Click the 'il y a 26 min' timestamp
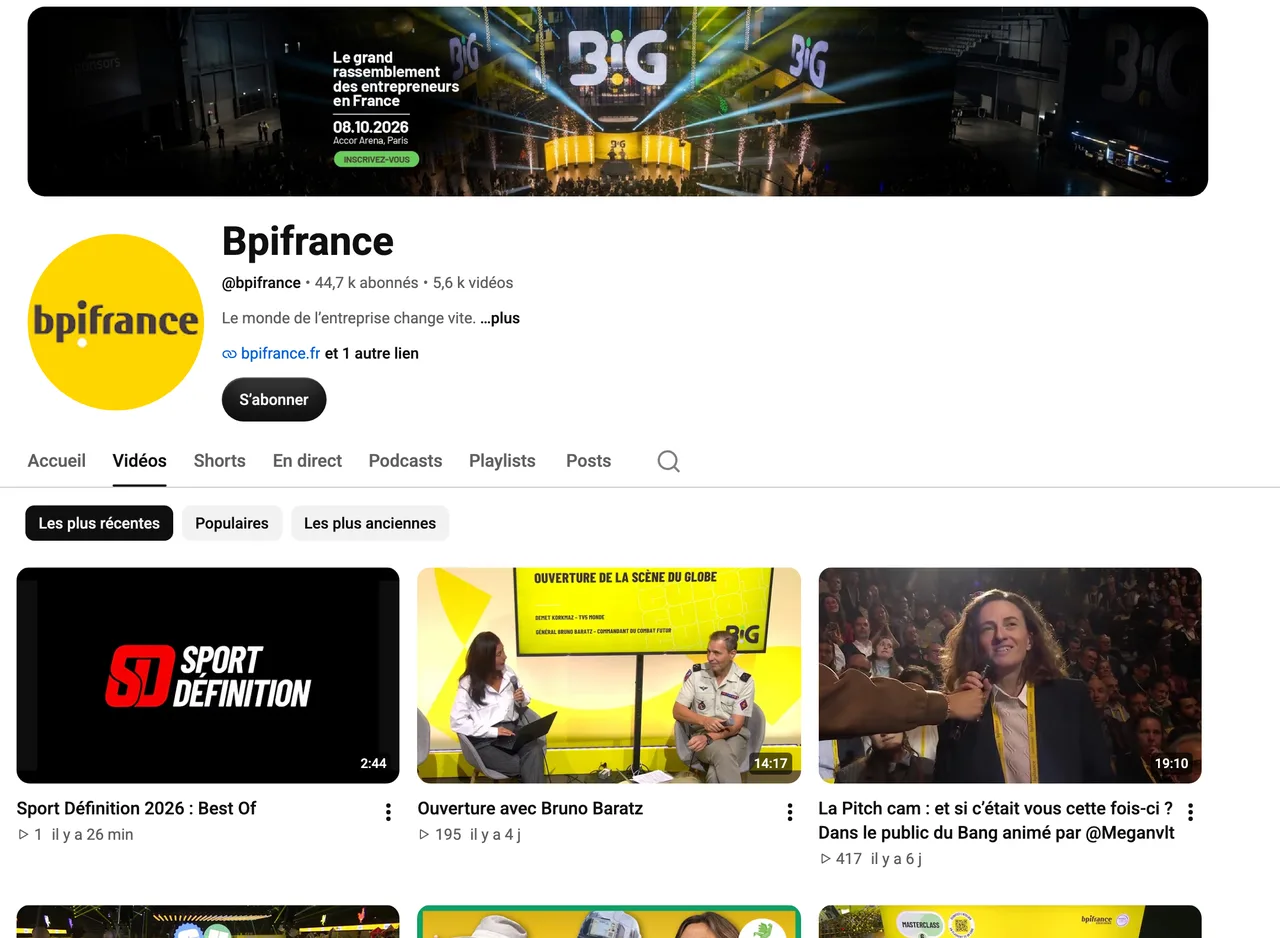Viewport: 1280px width, 938px height. coord(92,834)
